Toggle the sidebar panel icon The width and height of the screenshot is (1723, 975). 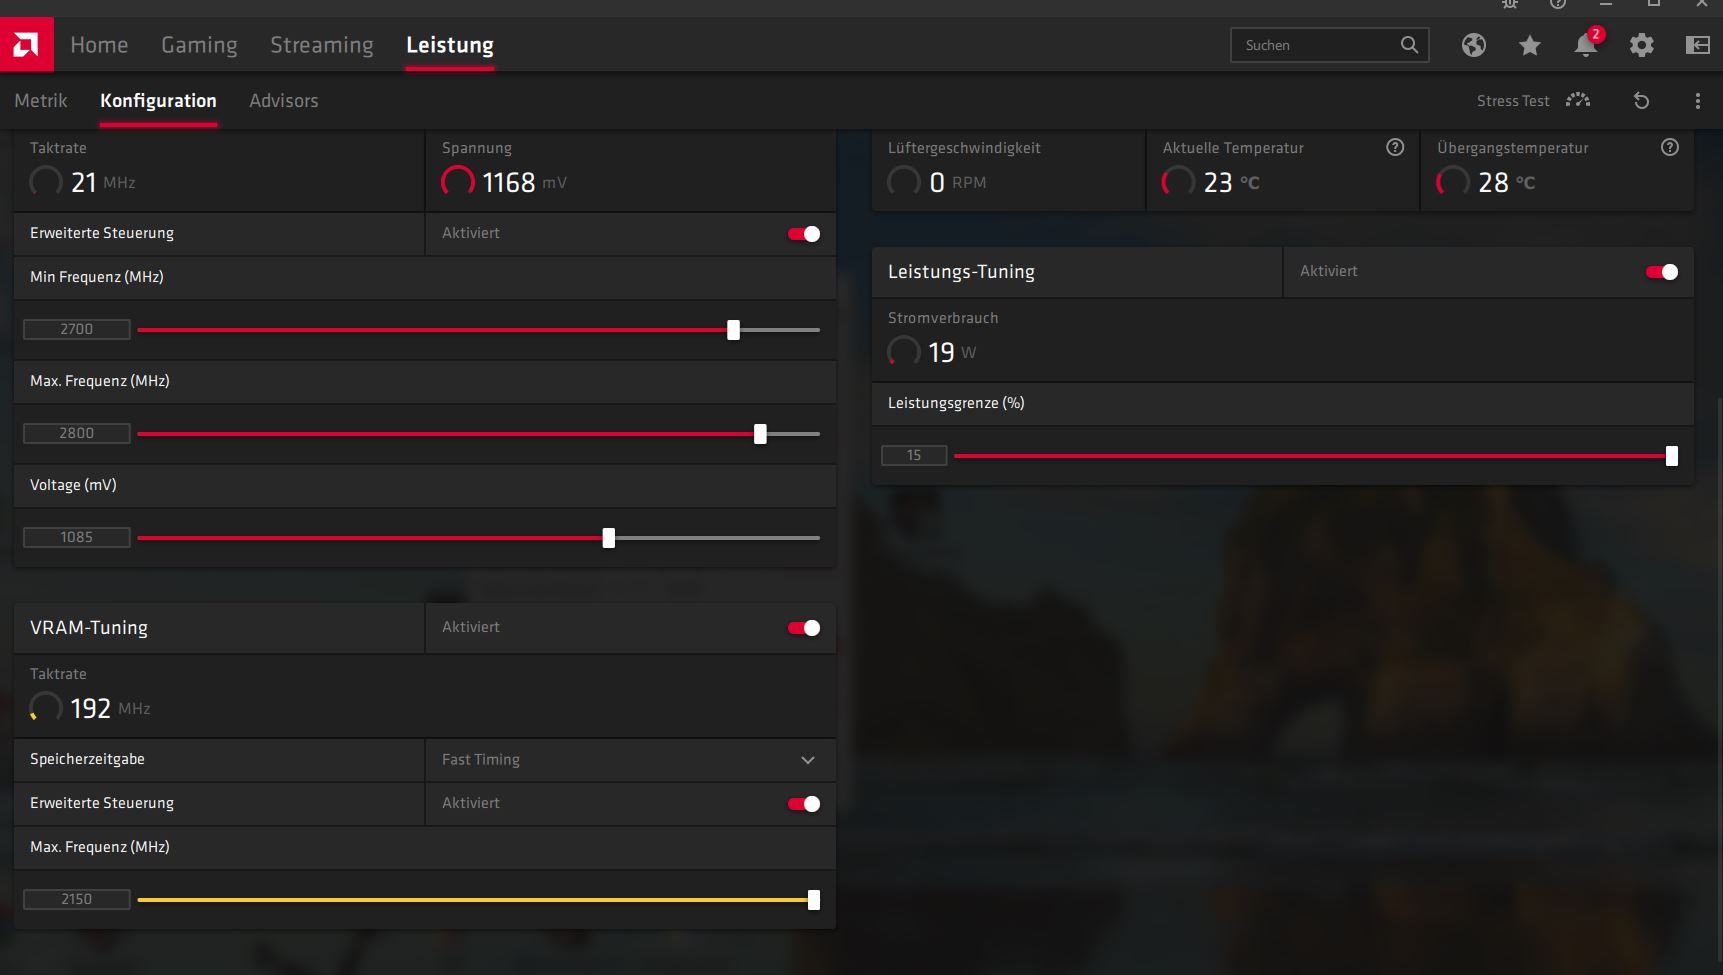(1697, 45)
